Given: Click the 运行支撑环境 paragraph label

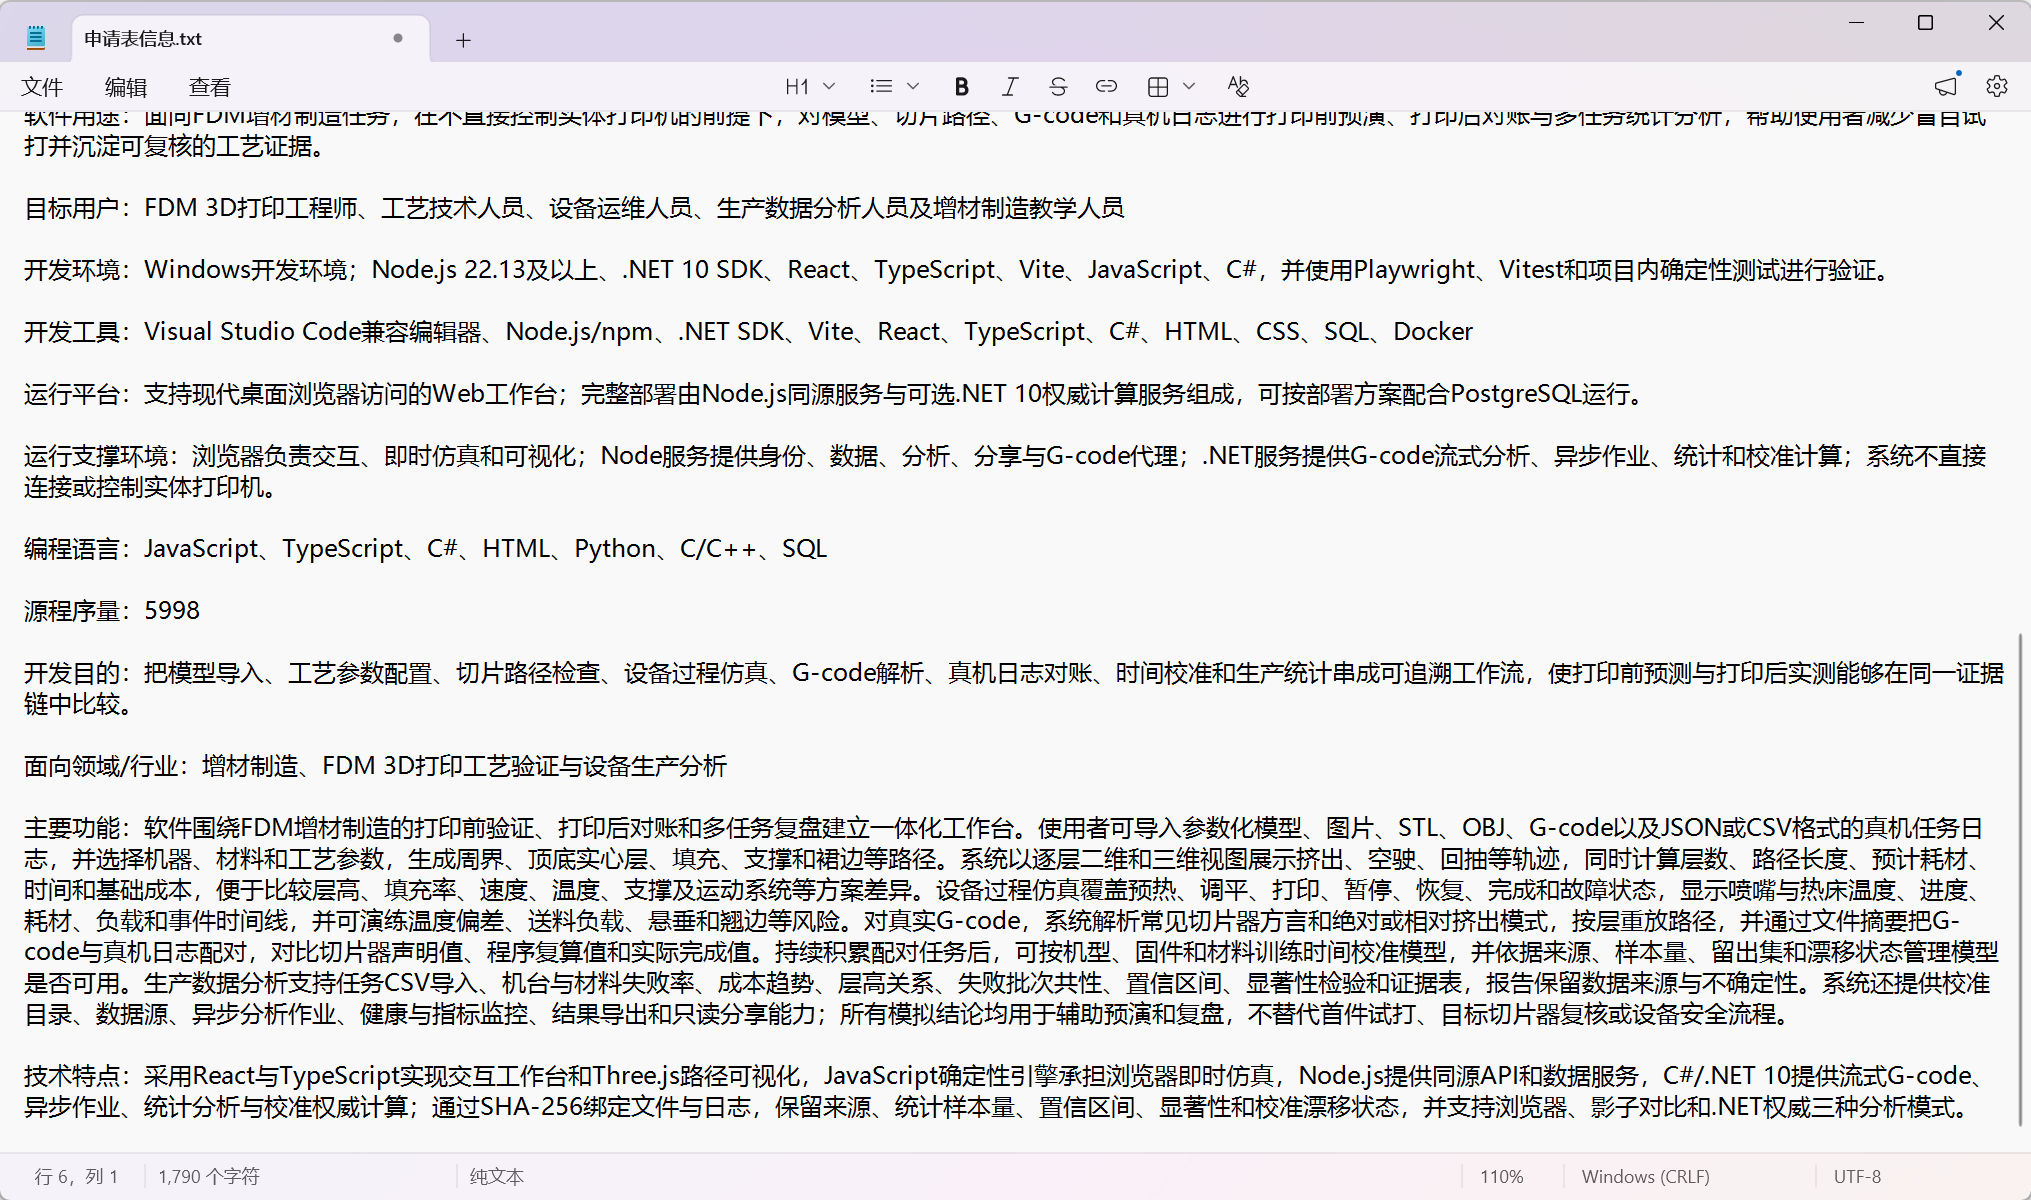Looking at the screenshot, I should pyautogui.click(x=96, y=456).
